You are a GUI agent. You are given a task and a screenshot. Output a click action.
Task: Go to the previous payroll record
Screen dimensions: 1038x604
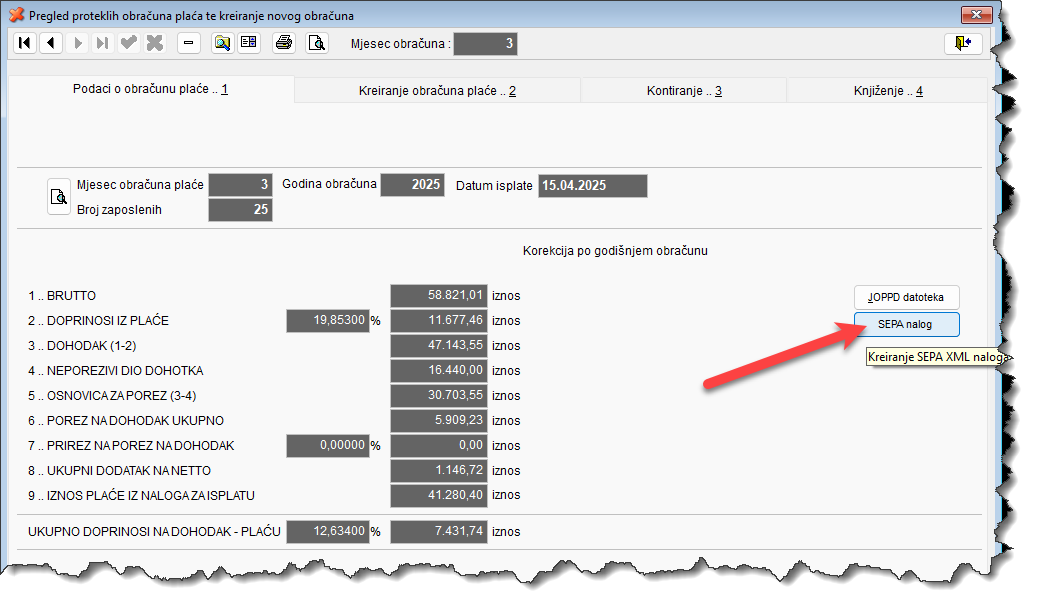coord(50,43)
